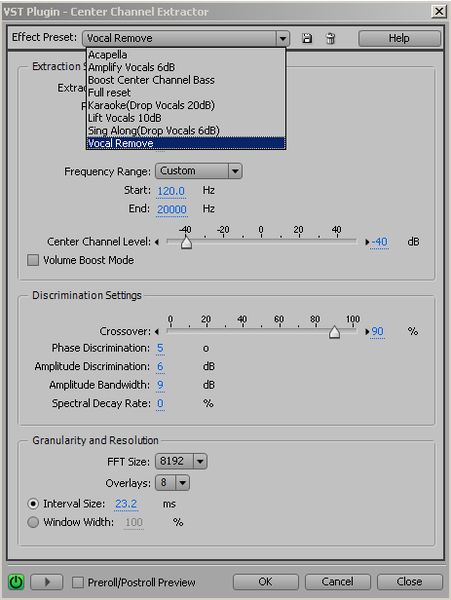The width and height of the screenshot is (451, 600).
Task: Delete preset with trash can icon
Action: 330,38
